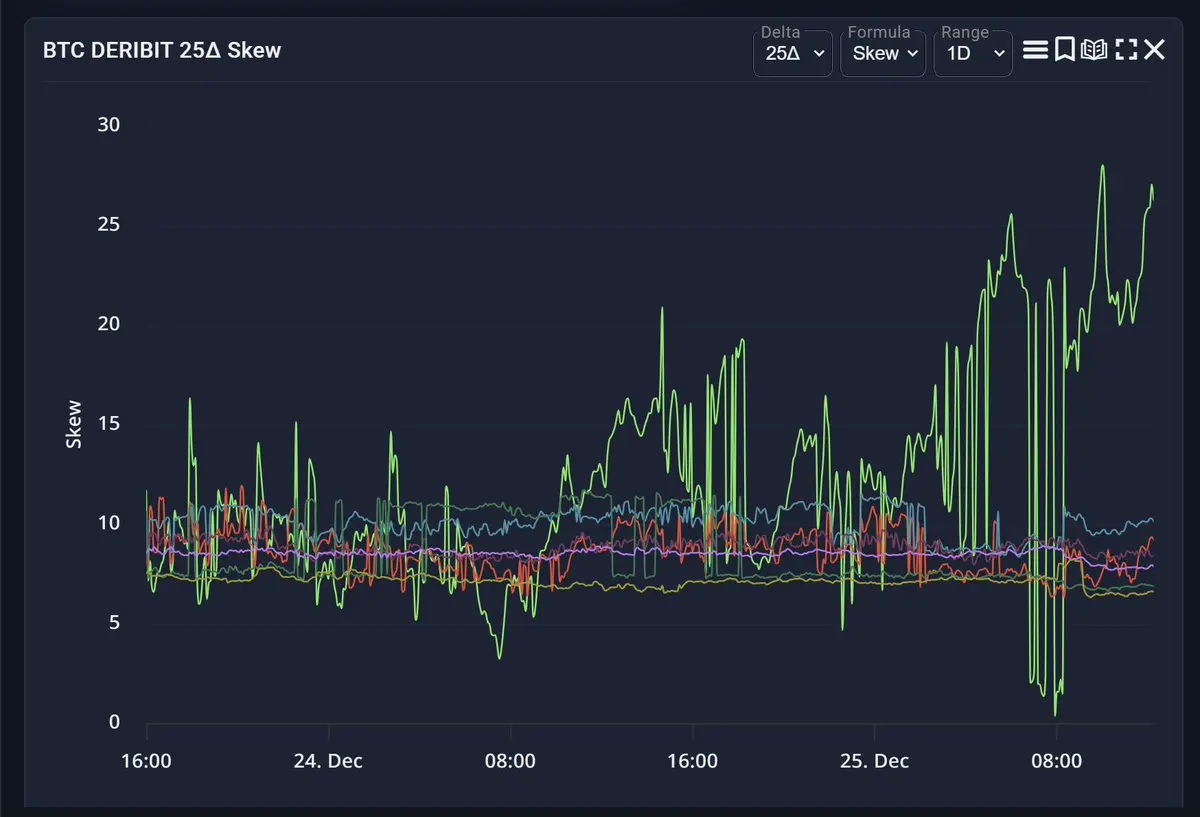Screen dimensions: 1200x817
Task: Click the 08:00 label before 25. Dec
Action: (x=510, y=761)
